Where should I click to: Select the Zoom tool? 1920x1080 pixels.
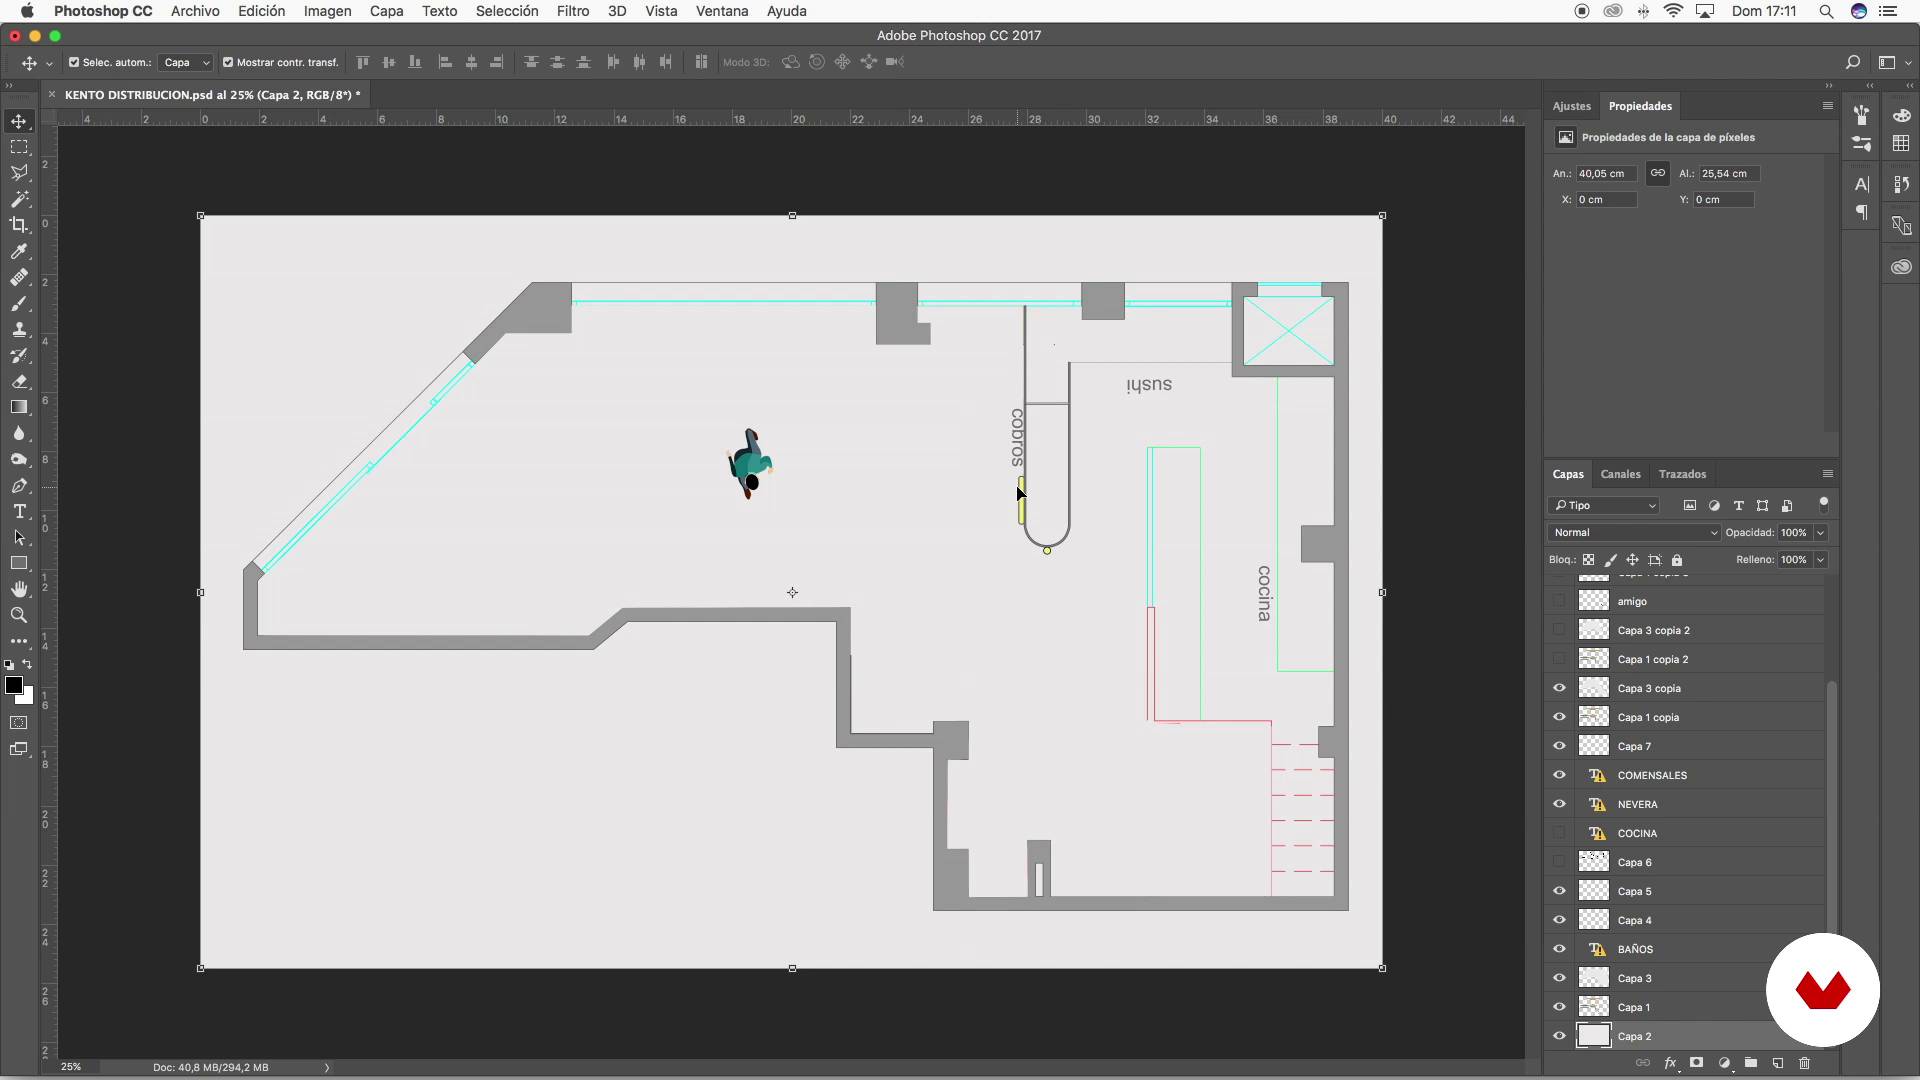pos(19,615)
